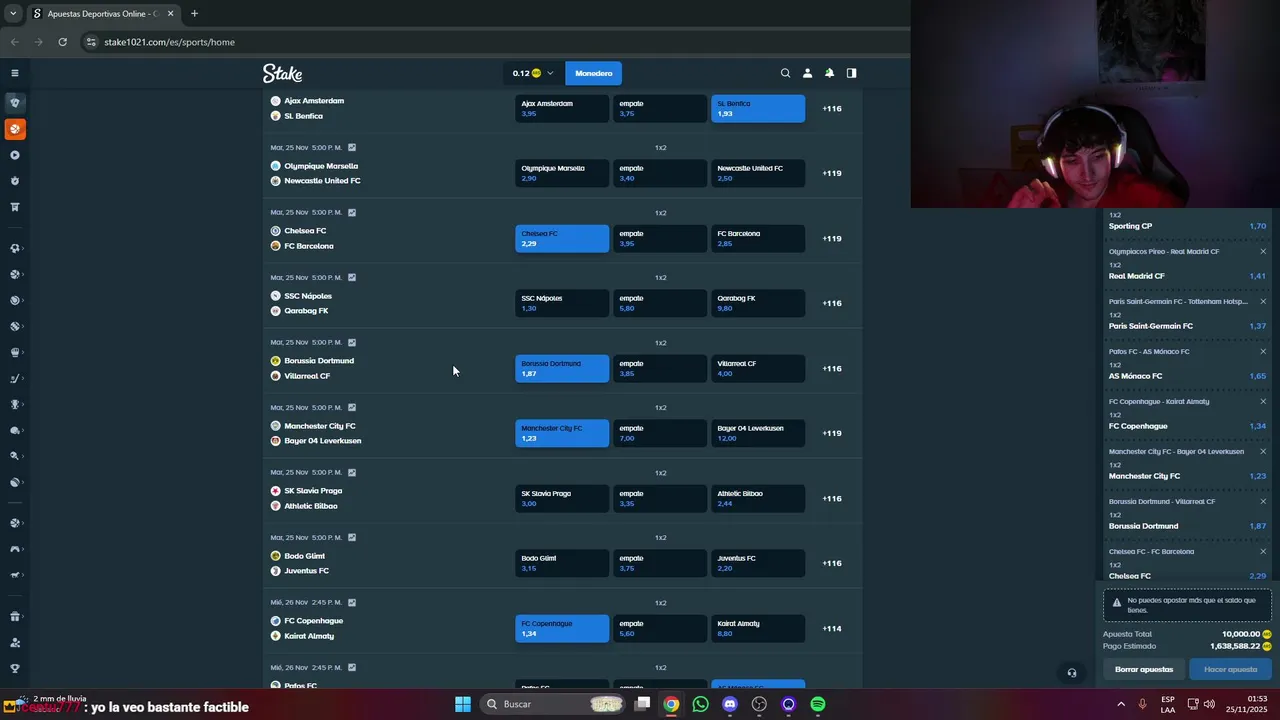Open a new Chrome tab
The width and height of the screenshot is (1280, 720).
click(194, 14)
